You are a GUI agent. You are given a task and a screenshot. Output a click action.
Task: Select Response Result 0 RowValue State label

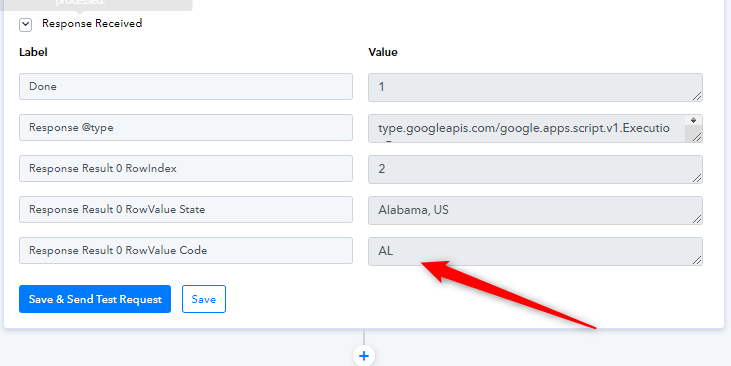pos(186,209)
